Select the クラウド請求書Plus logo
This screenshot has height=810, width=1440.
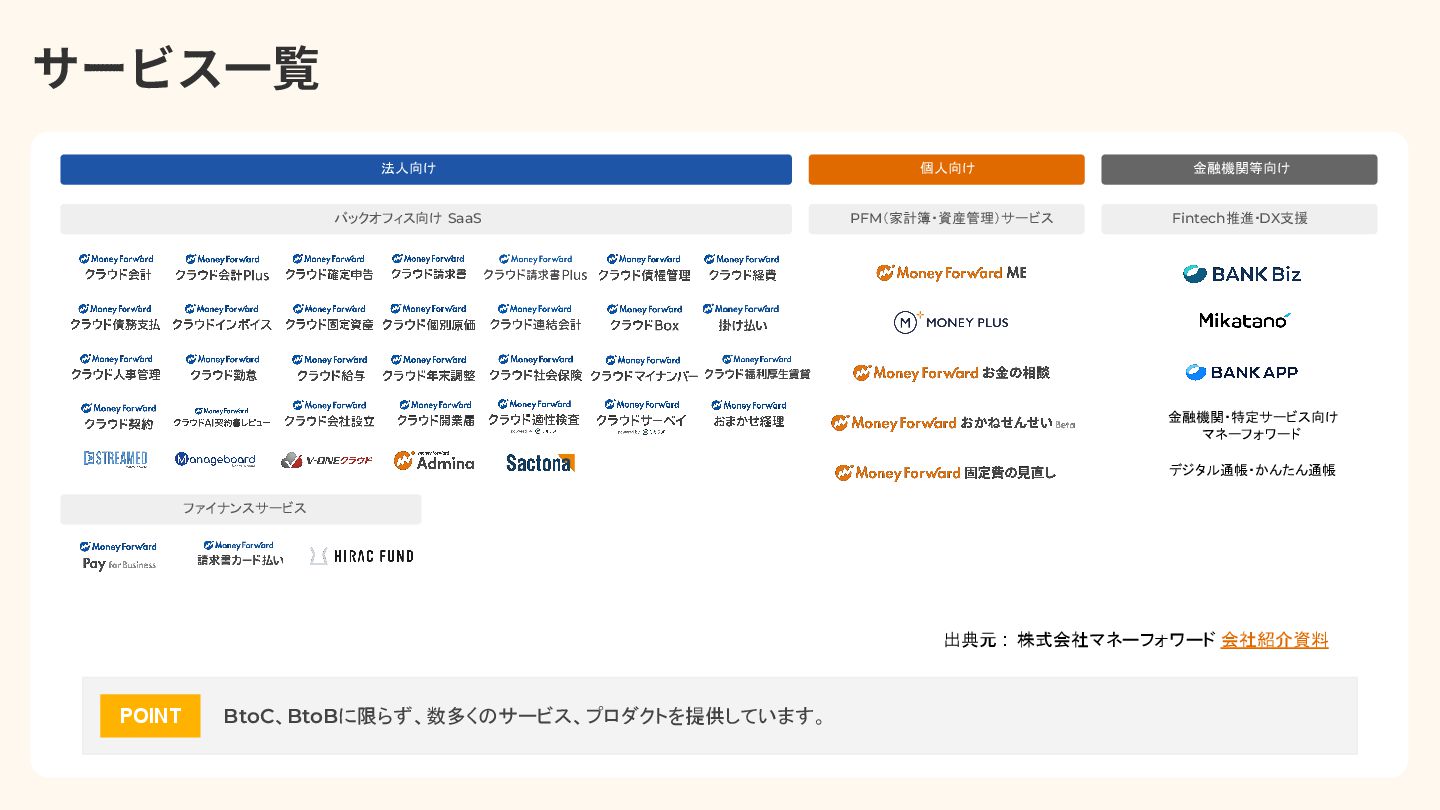pos(535,267)
